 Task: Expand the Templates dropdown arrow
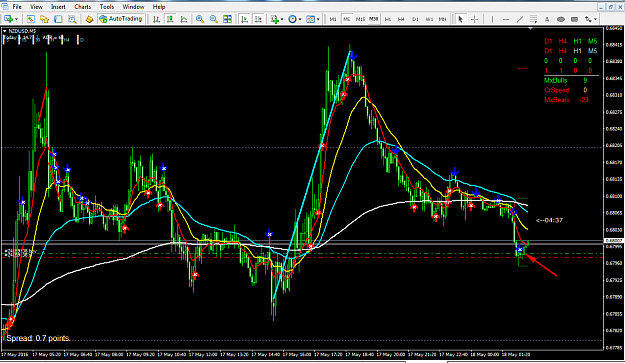(x=318, y=19)
